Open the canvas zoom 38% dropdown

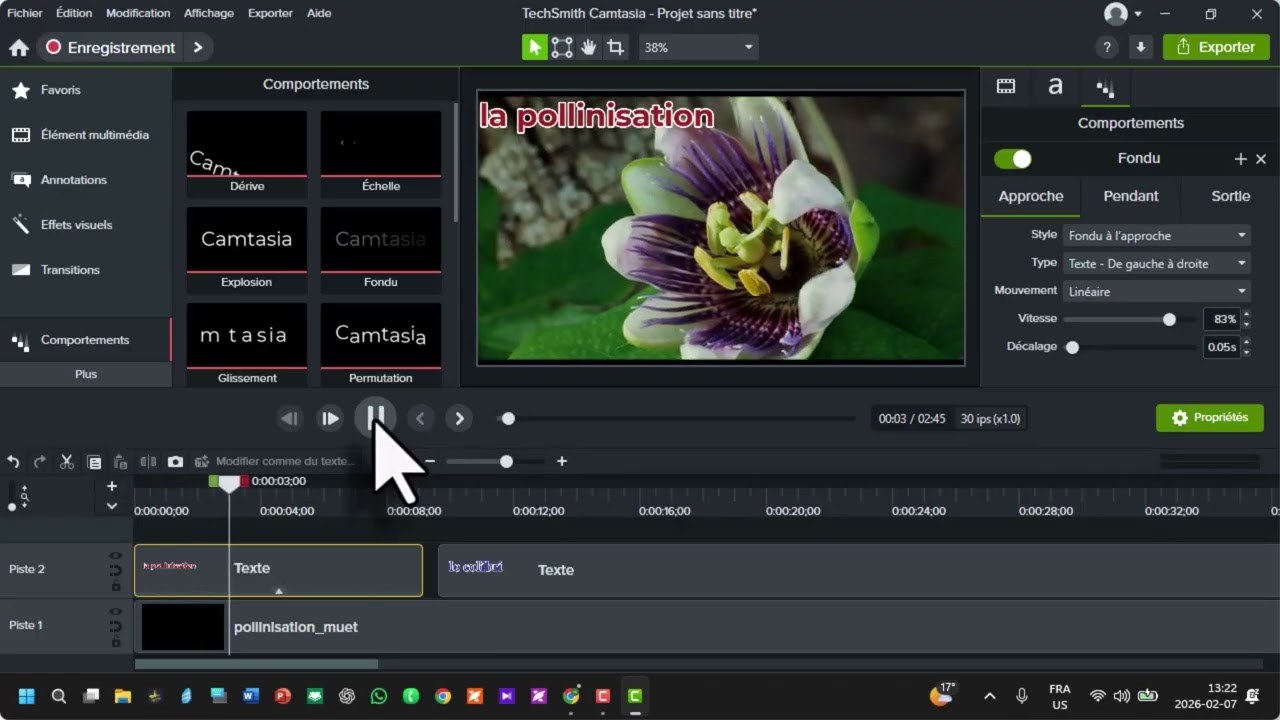(x=698, y=47)
